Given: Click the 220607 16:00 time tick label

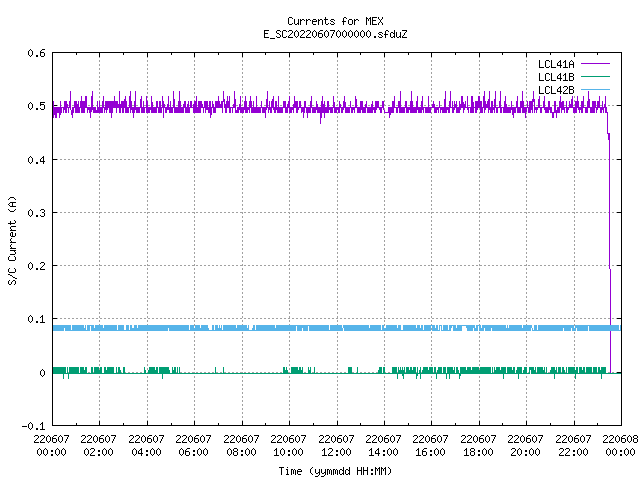Looking at the screenshot, I should [431, 445].
